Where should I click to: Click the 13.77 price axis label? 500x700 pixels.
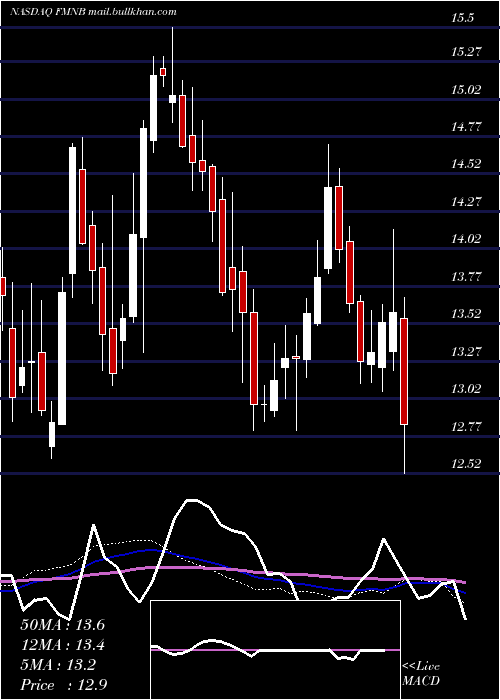(x=466, y=277)
